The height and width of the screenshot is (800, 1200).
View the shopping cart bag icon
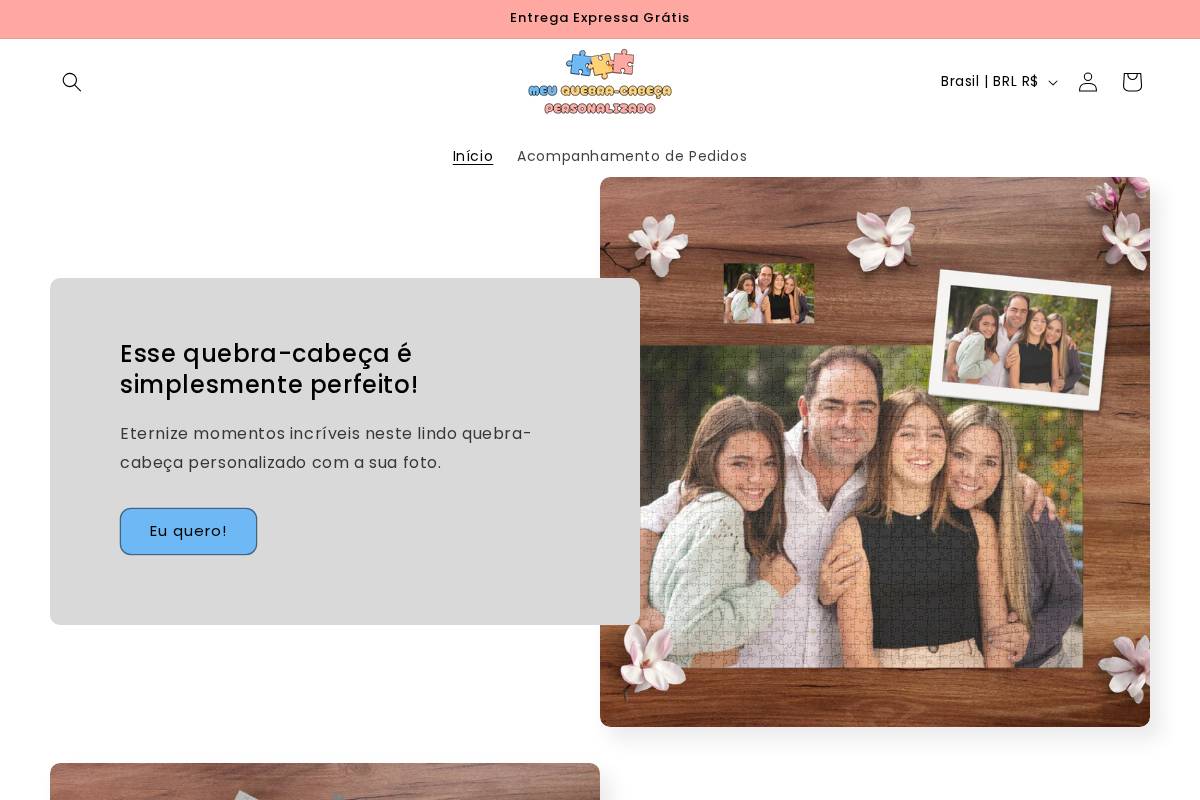pos(1131,82)
